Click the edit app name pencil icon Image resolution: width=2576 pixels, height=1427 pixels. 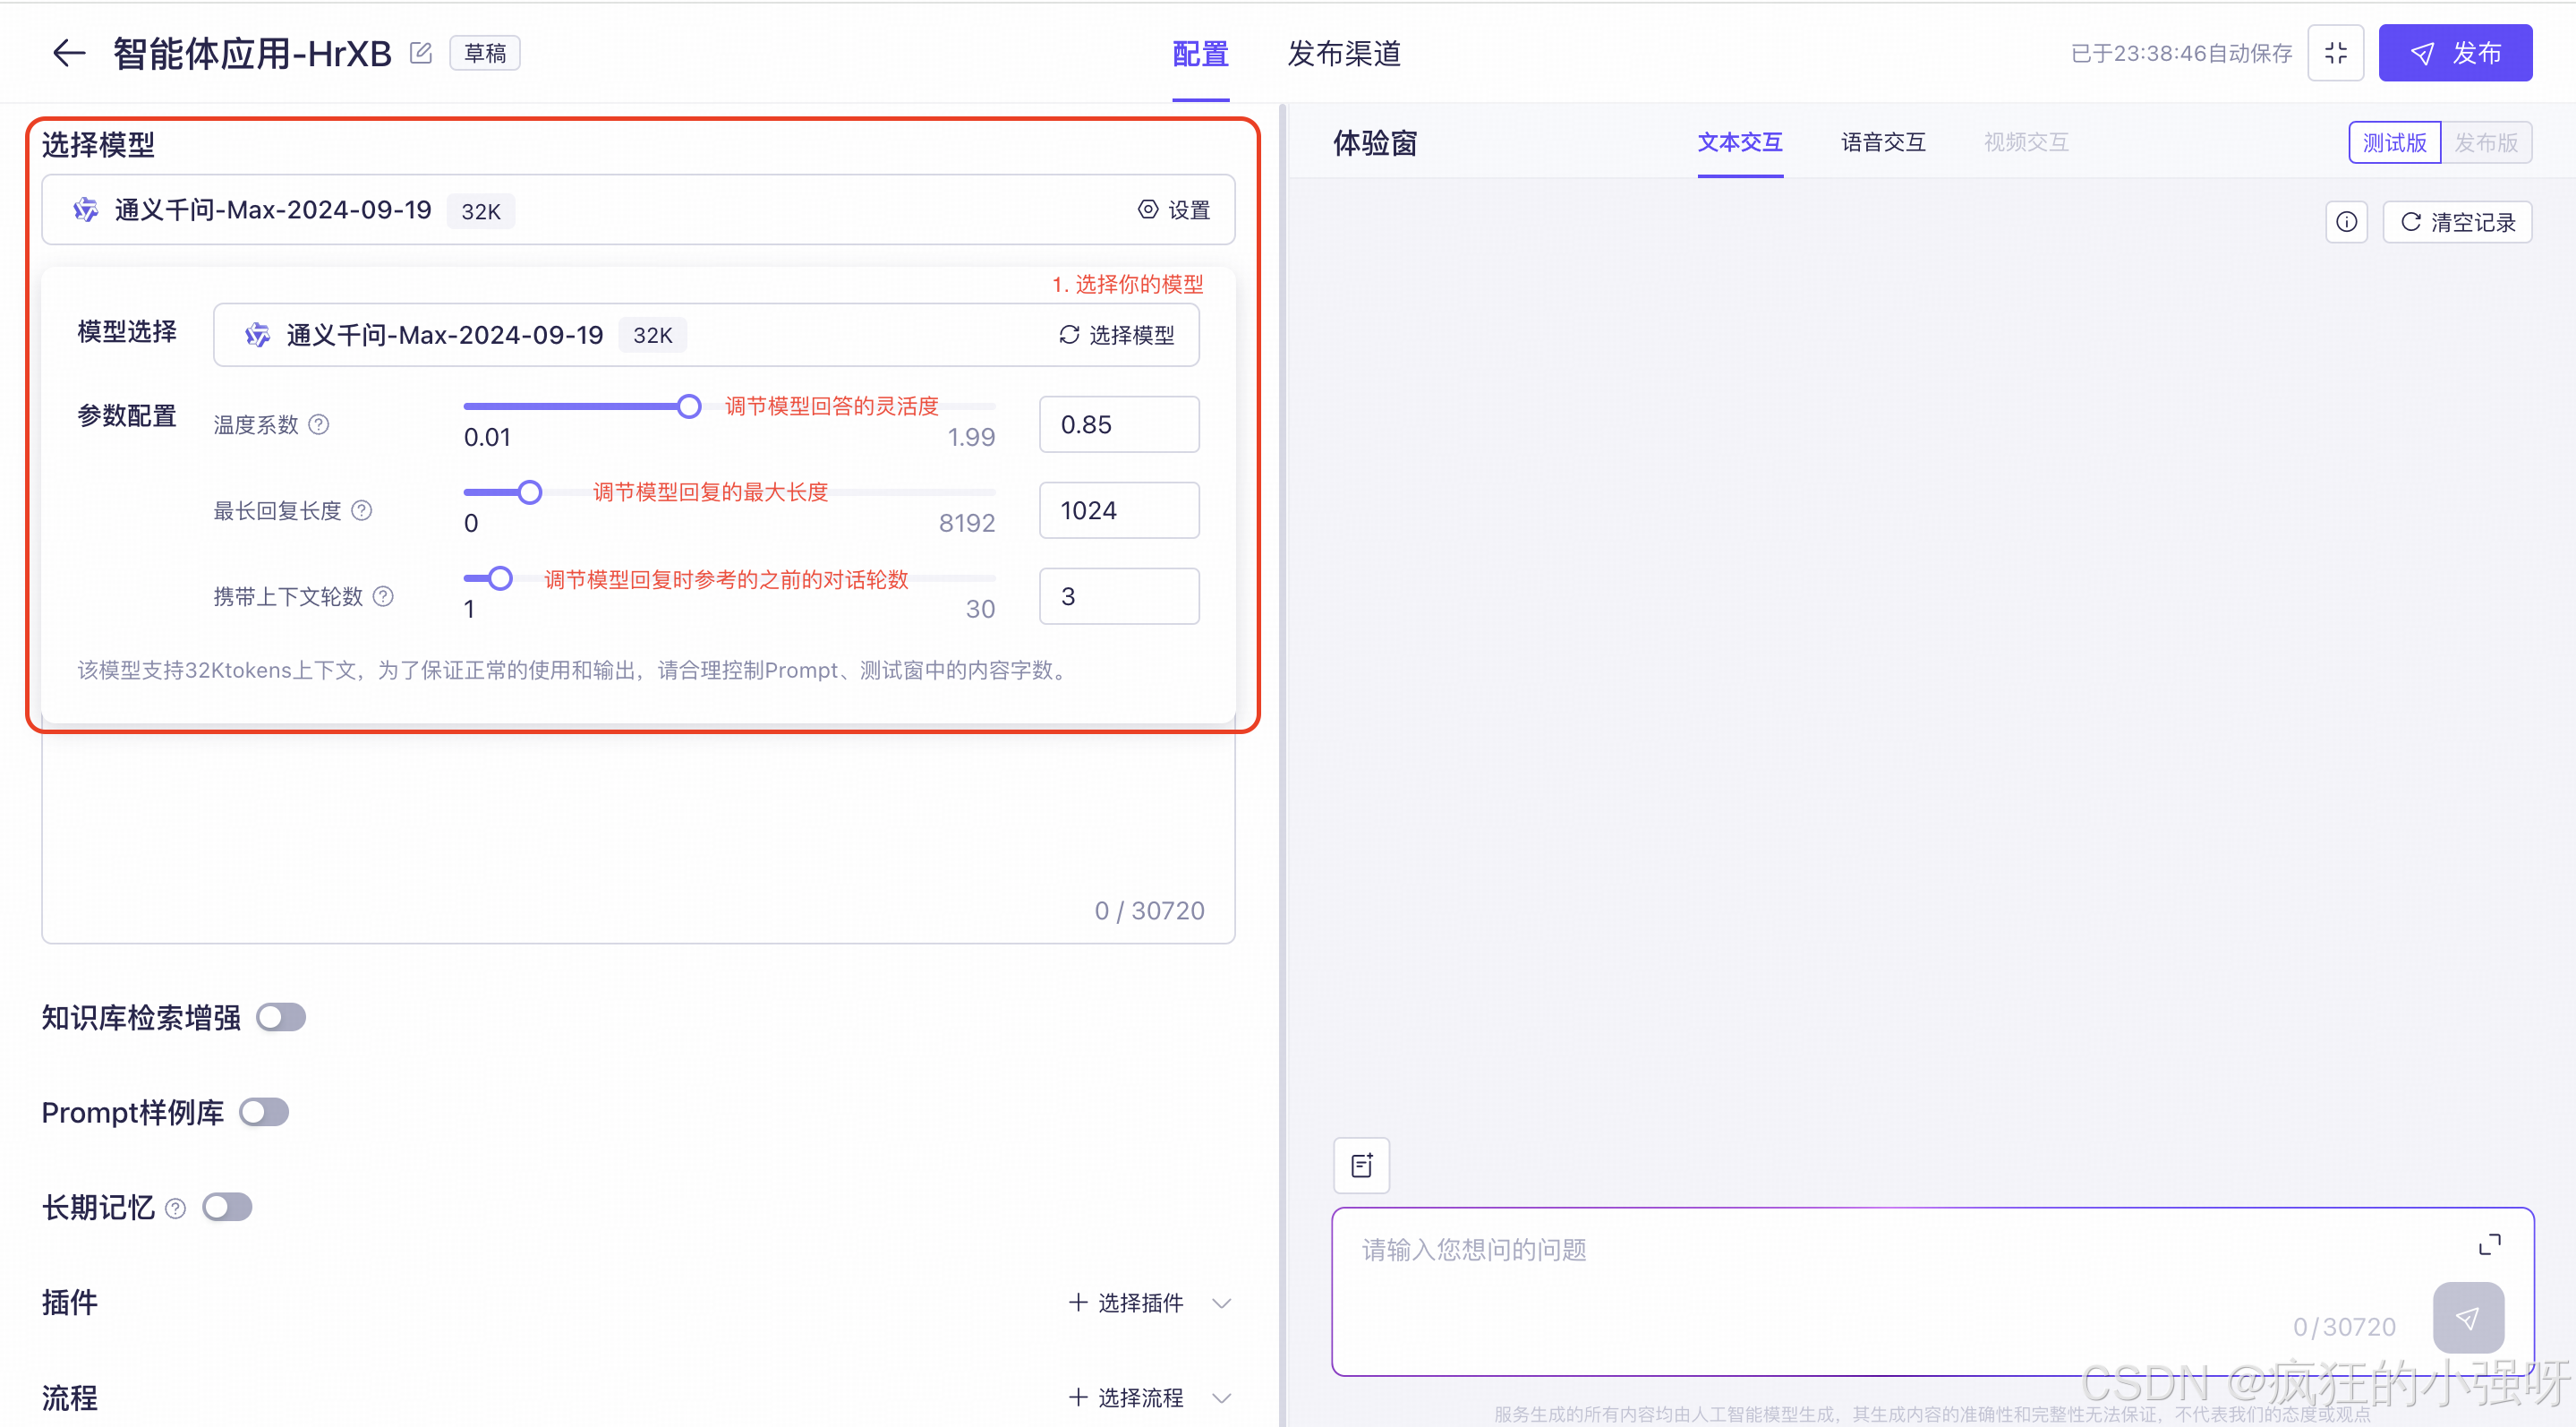[x=421, y=53]
